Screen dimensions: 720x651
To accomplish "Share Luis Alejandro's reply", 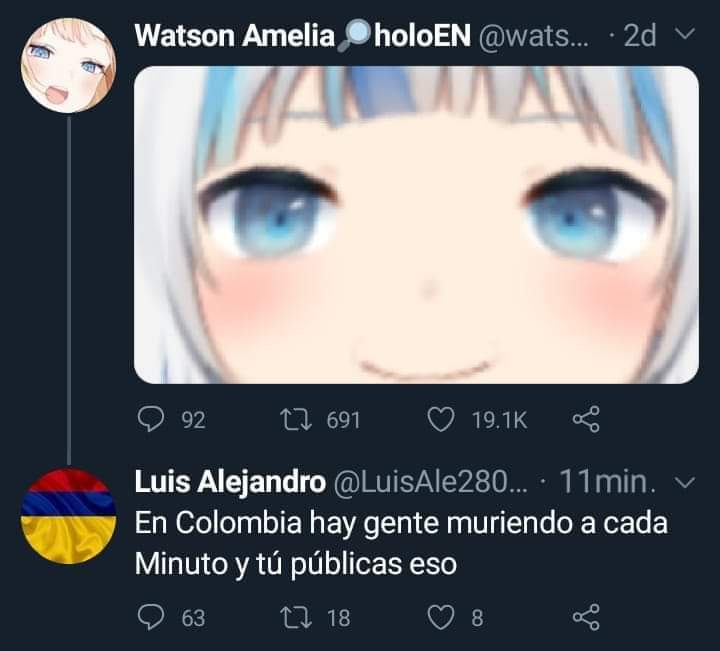I will click(586, 617).
